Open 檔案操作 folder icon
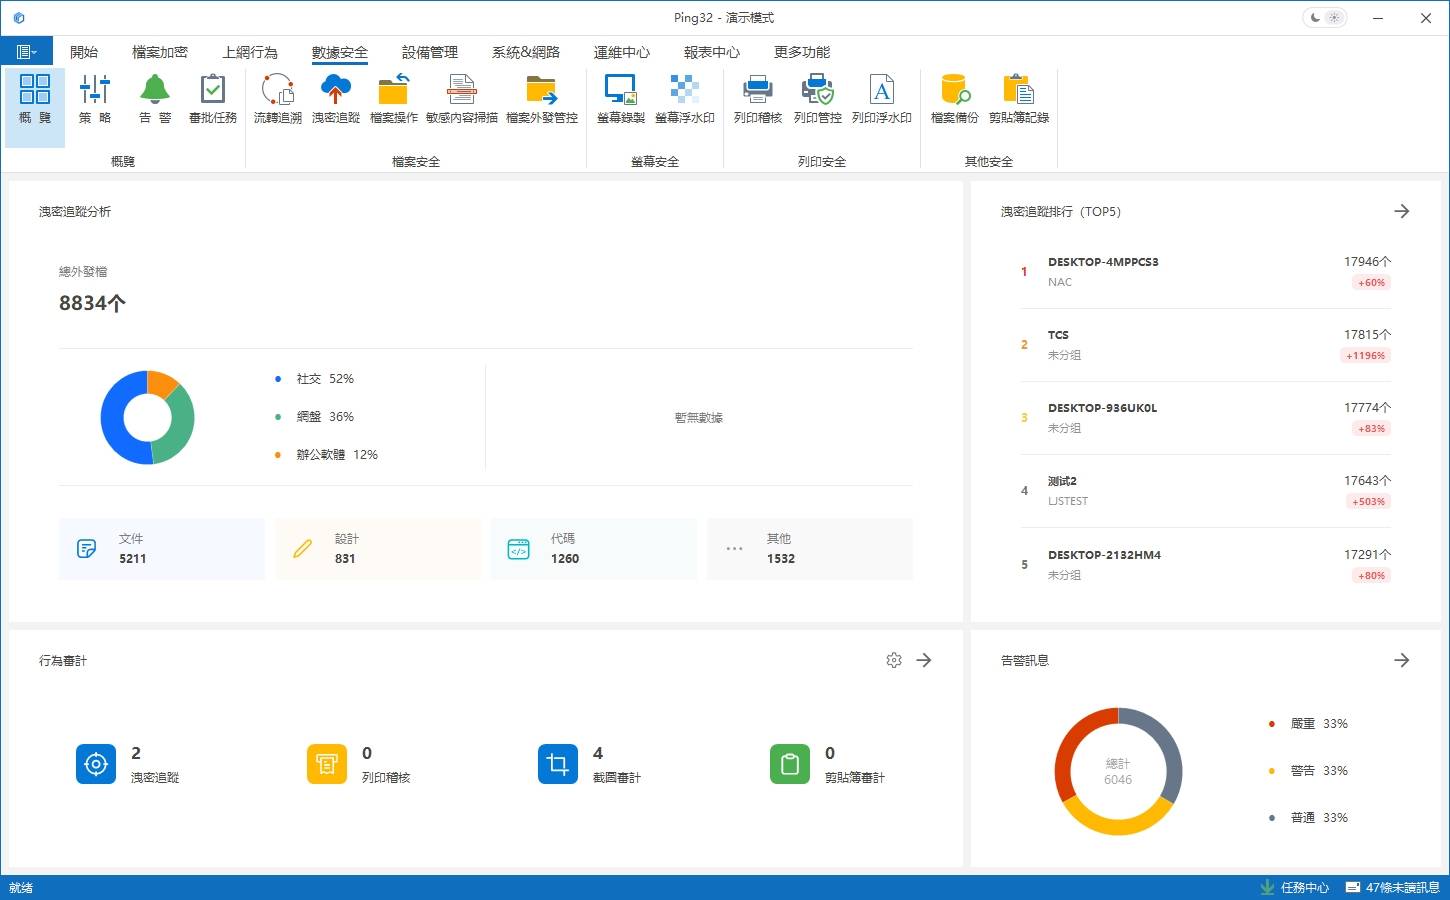Image resolution: width=1450 pixels, height=900 pixels. coord(393,99)
